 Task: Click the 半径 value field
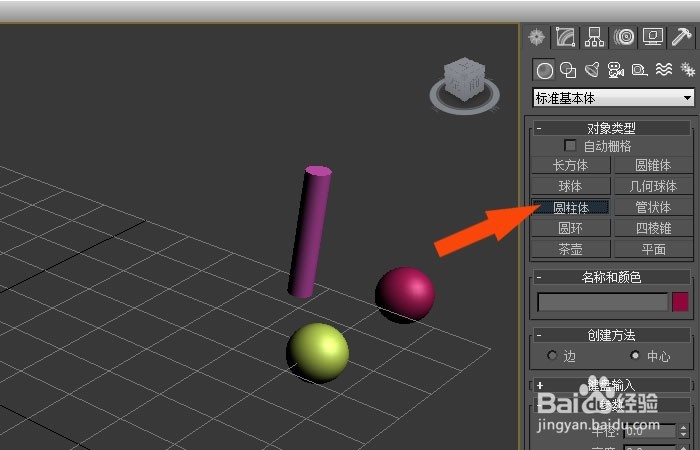(650, 431)
